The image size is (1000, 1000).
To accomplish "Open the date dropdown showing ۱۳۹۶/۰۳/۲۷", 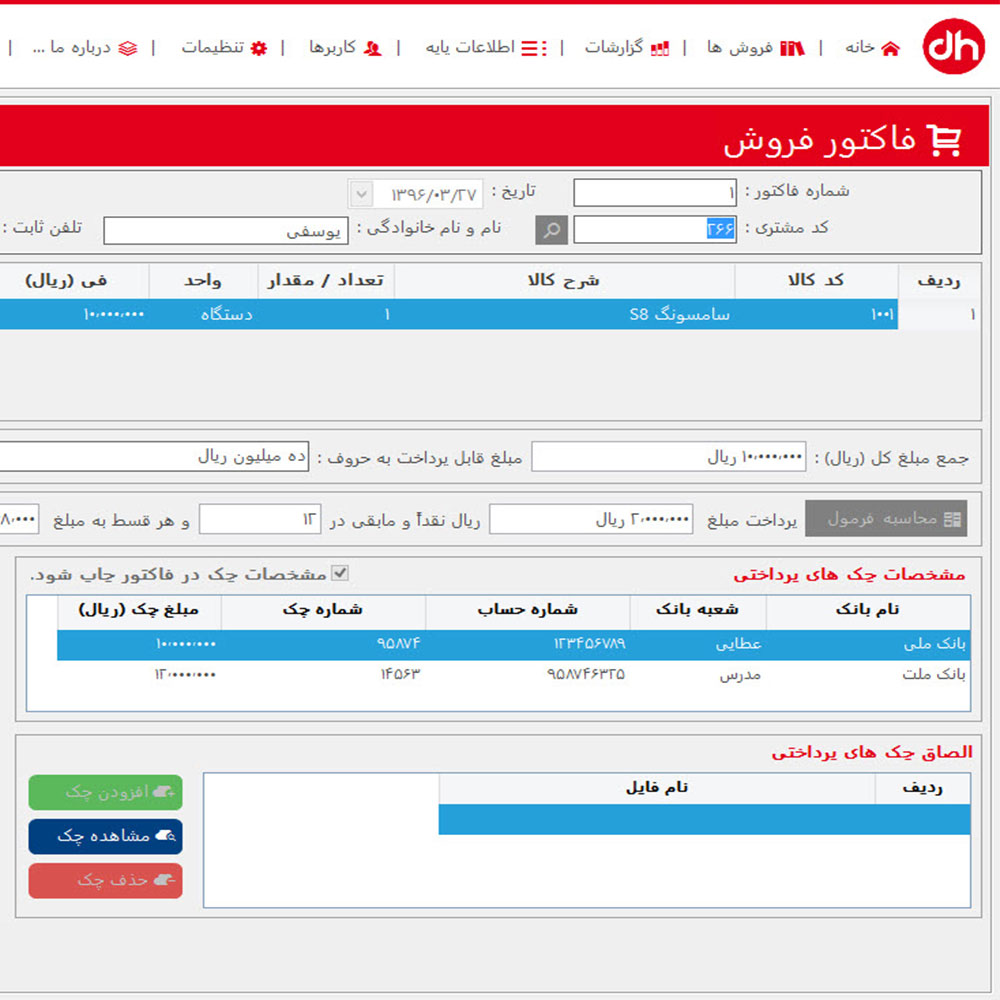I will [361, 193].
